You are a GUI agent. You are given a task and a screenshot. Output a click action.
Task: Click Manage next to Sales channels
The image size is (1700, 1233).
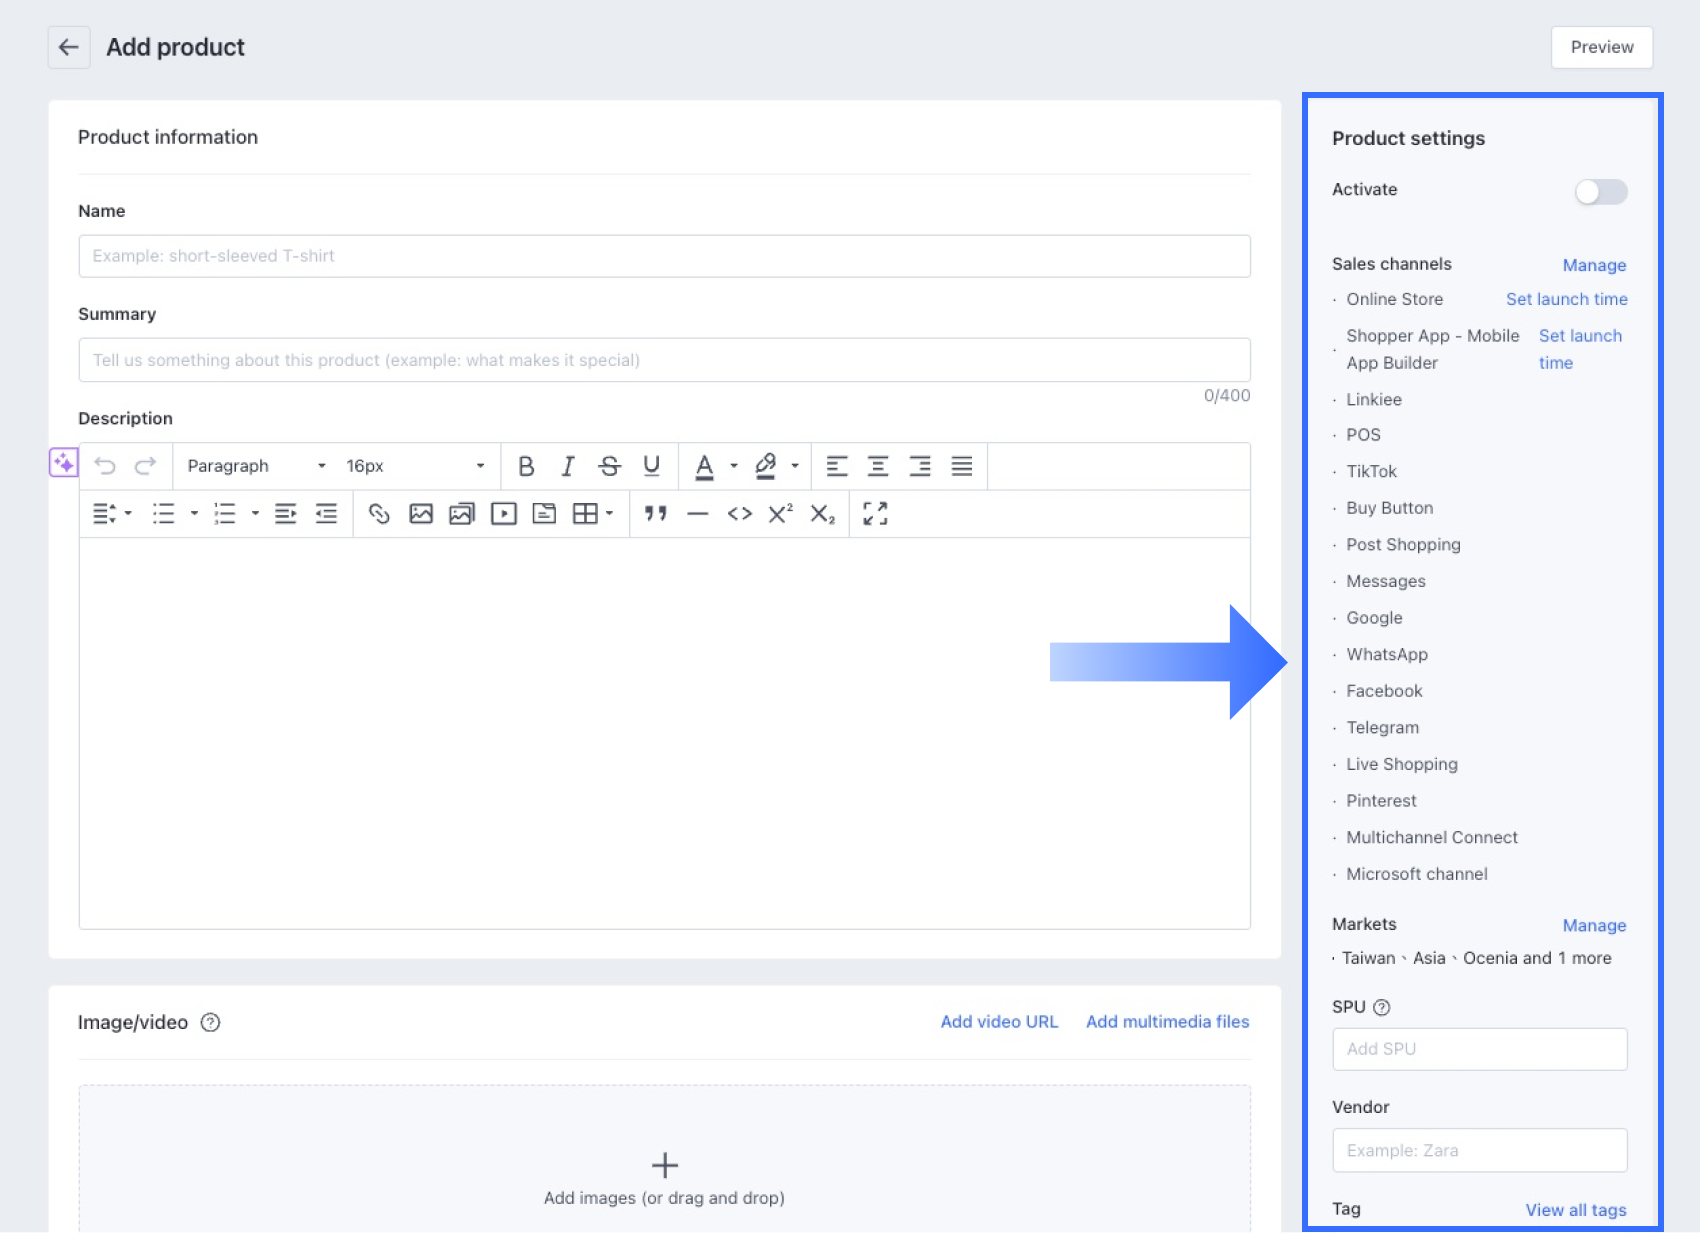coord(1594,265)
